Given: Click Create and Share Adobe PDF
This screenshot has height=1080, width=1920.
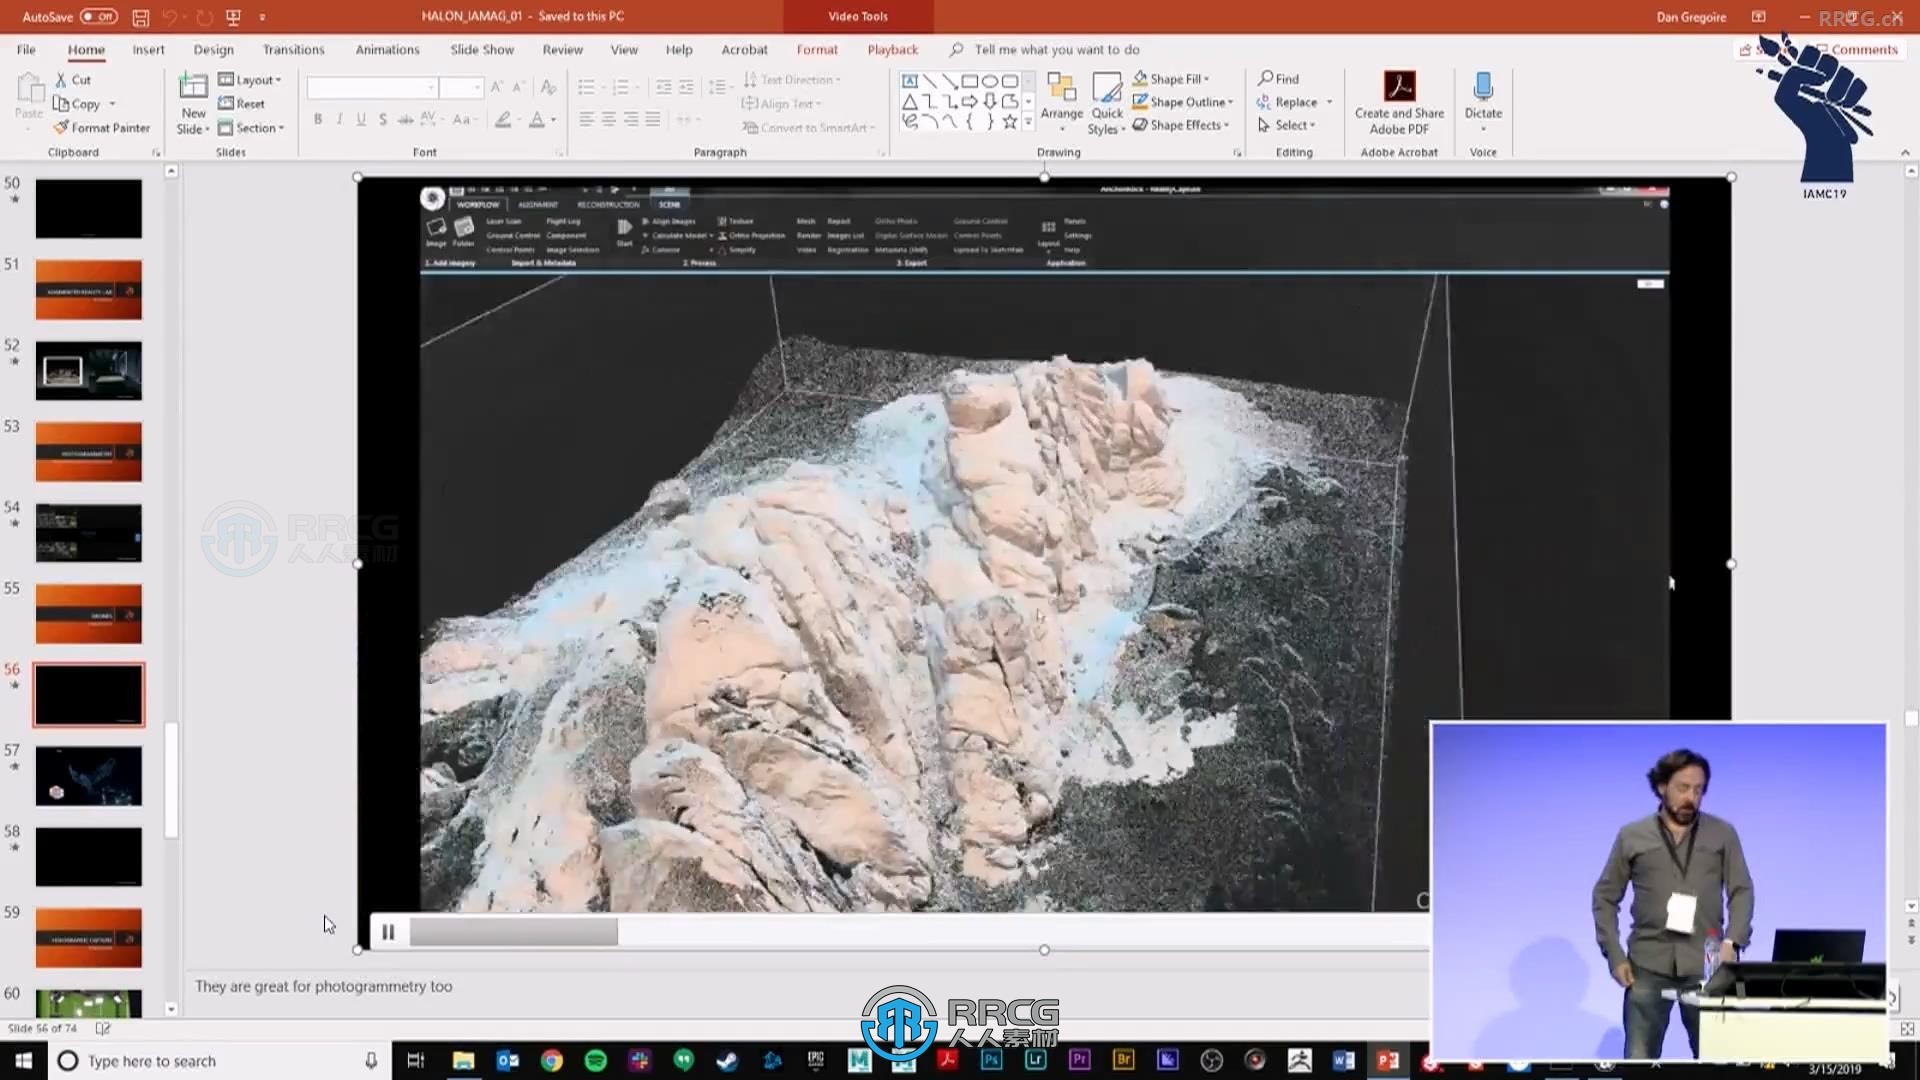Looking at the screenshot, I should [x=1399, y=103].
